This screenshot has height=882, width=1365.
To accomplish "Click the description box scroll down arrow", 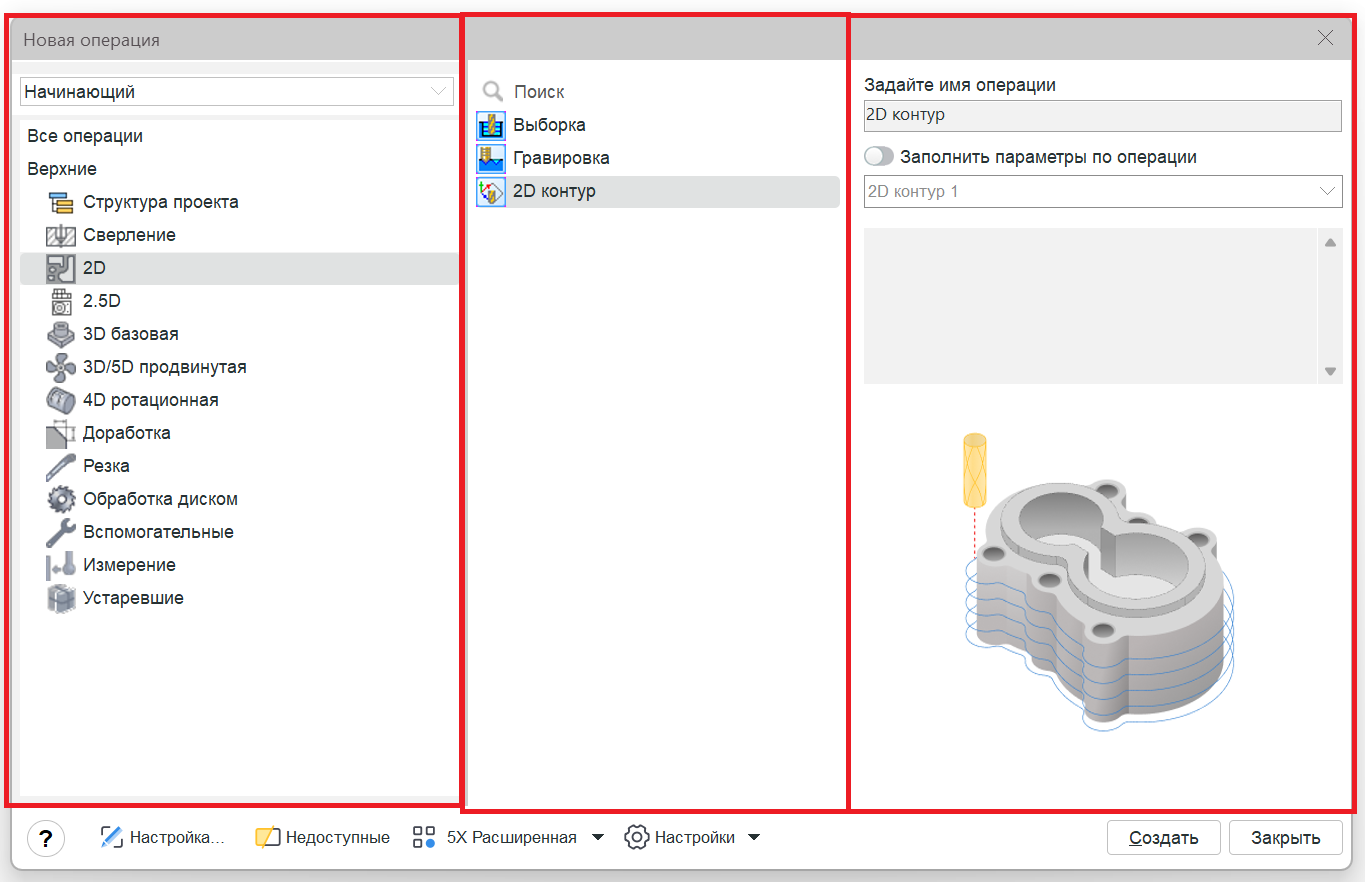I will (1330, 371).
